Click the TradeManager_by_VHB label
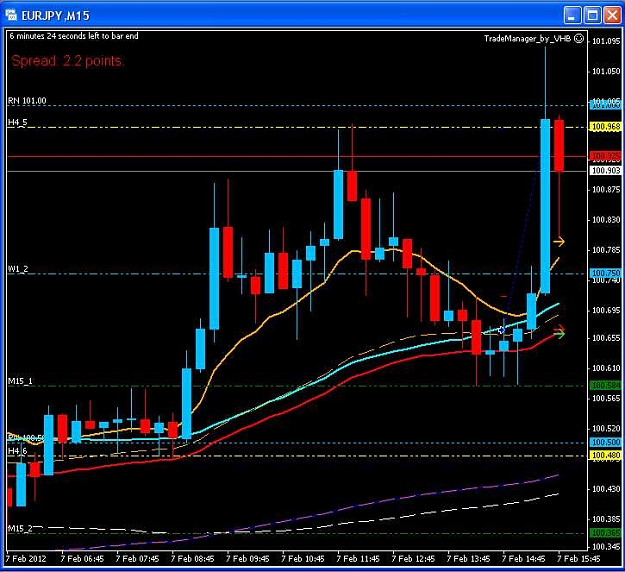The width and height of the screenshot is (625, 572). pyautogui.click(x=527, y=39)
